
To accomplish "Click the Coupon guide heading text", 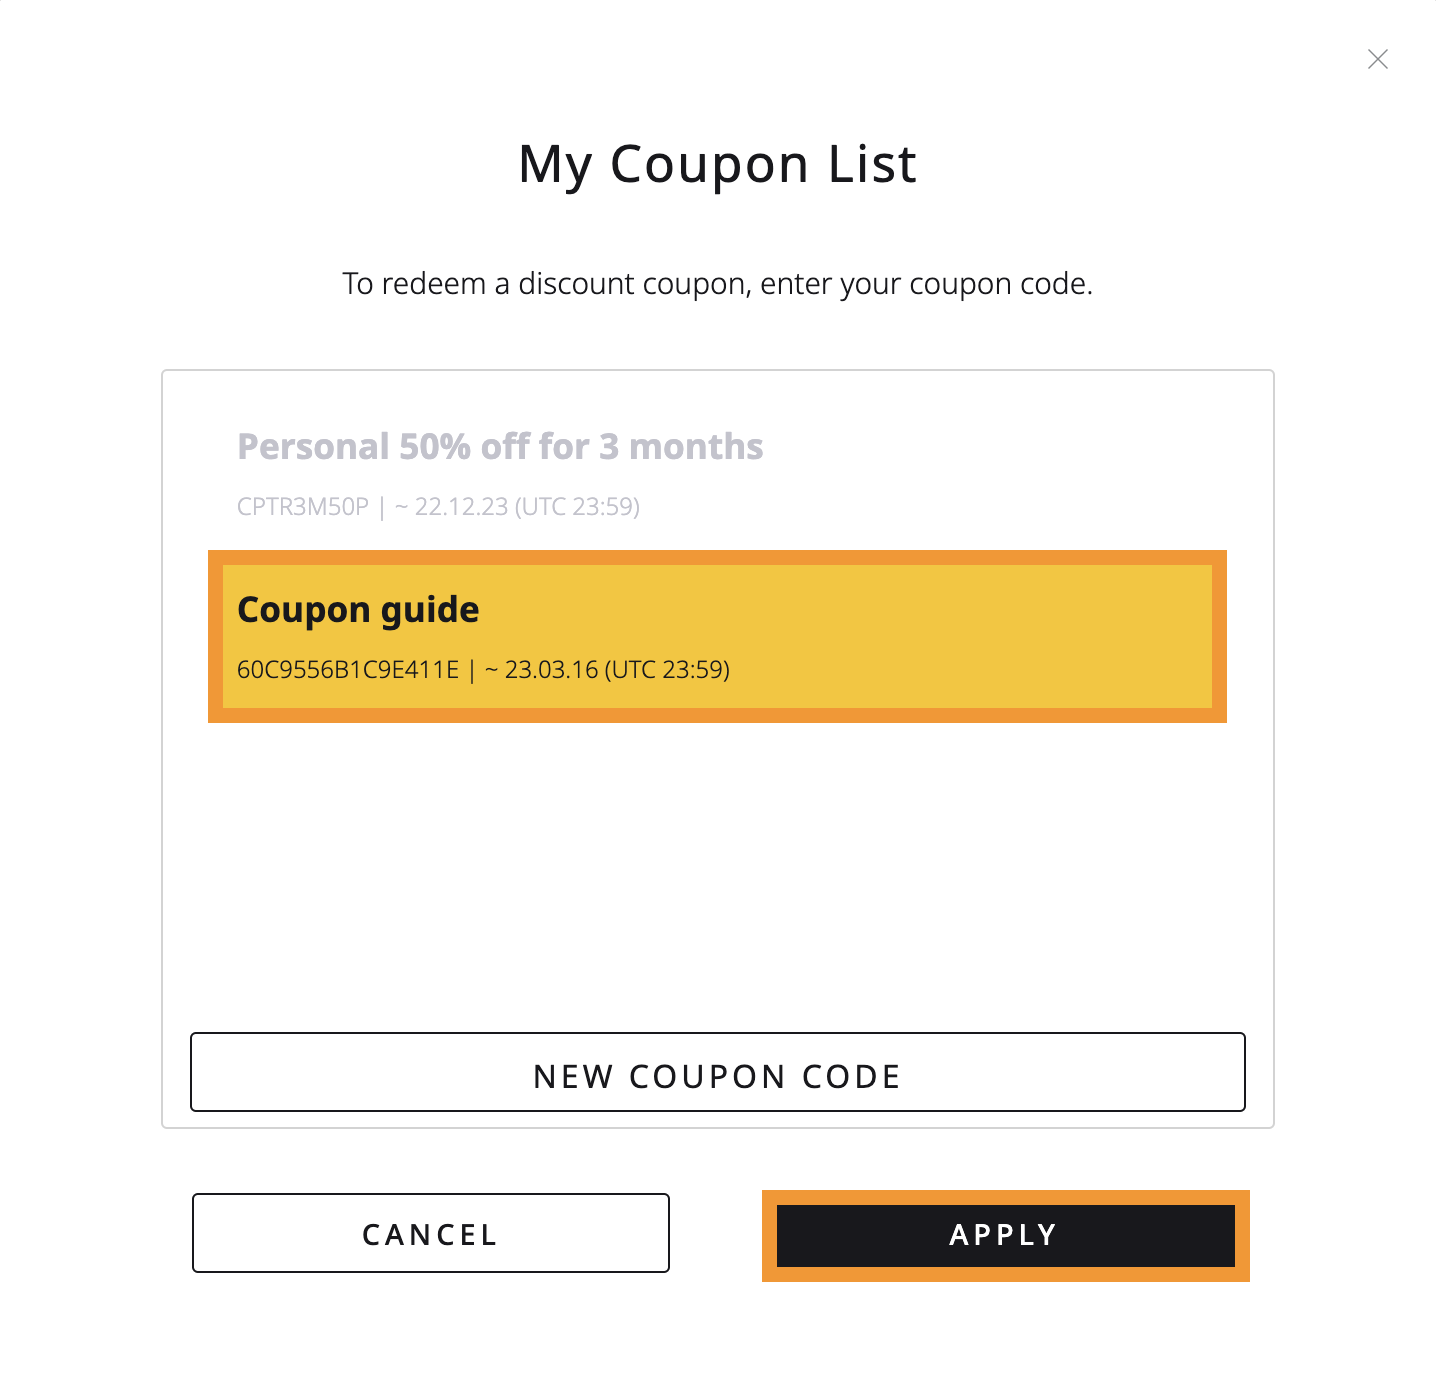I will (357, 609).
